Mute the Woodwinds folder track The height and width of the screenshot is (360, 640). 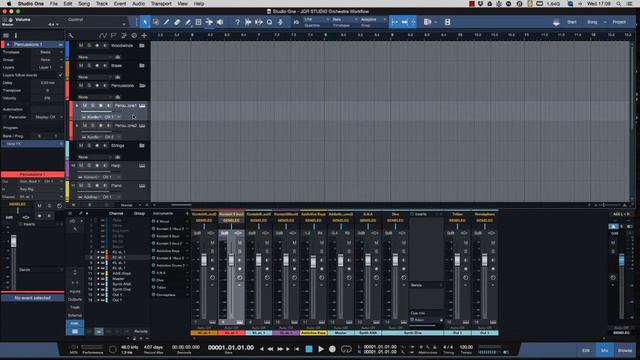[81, 46]
